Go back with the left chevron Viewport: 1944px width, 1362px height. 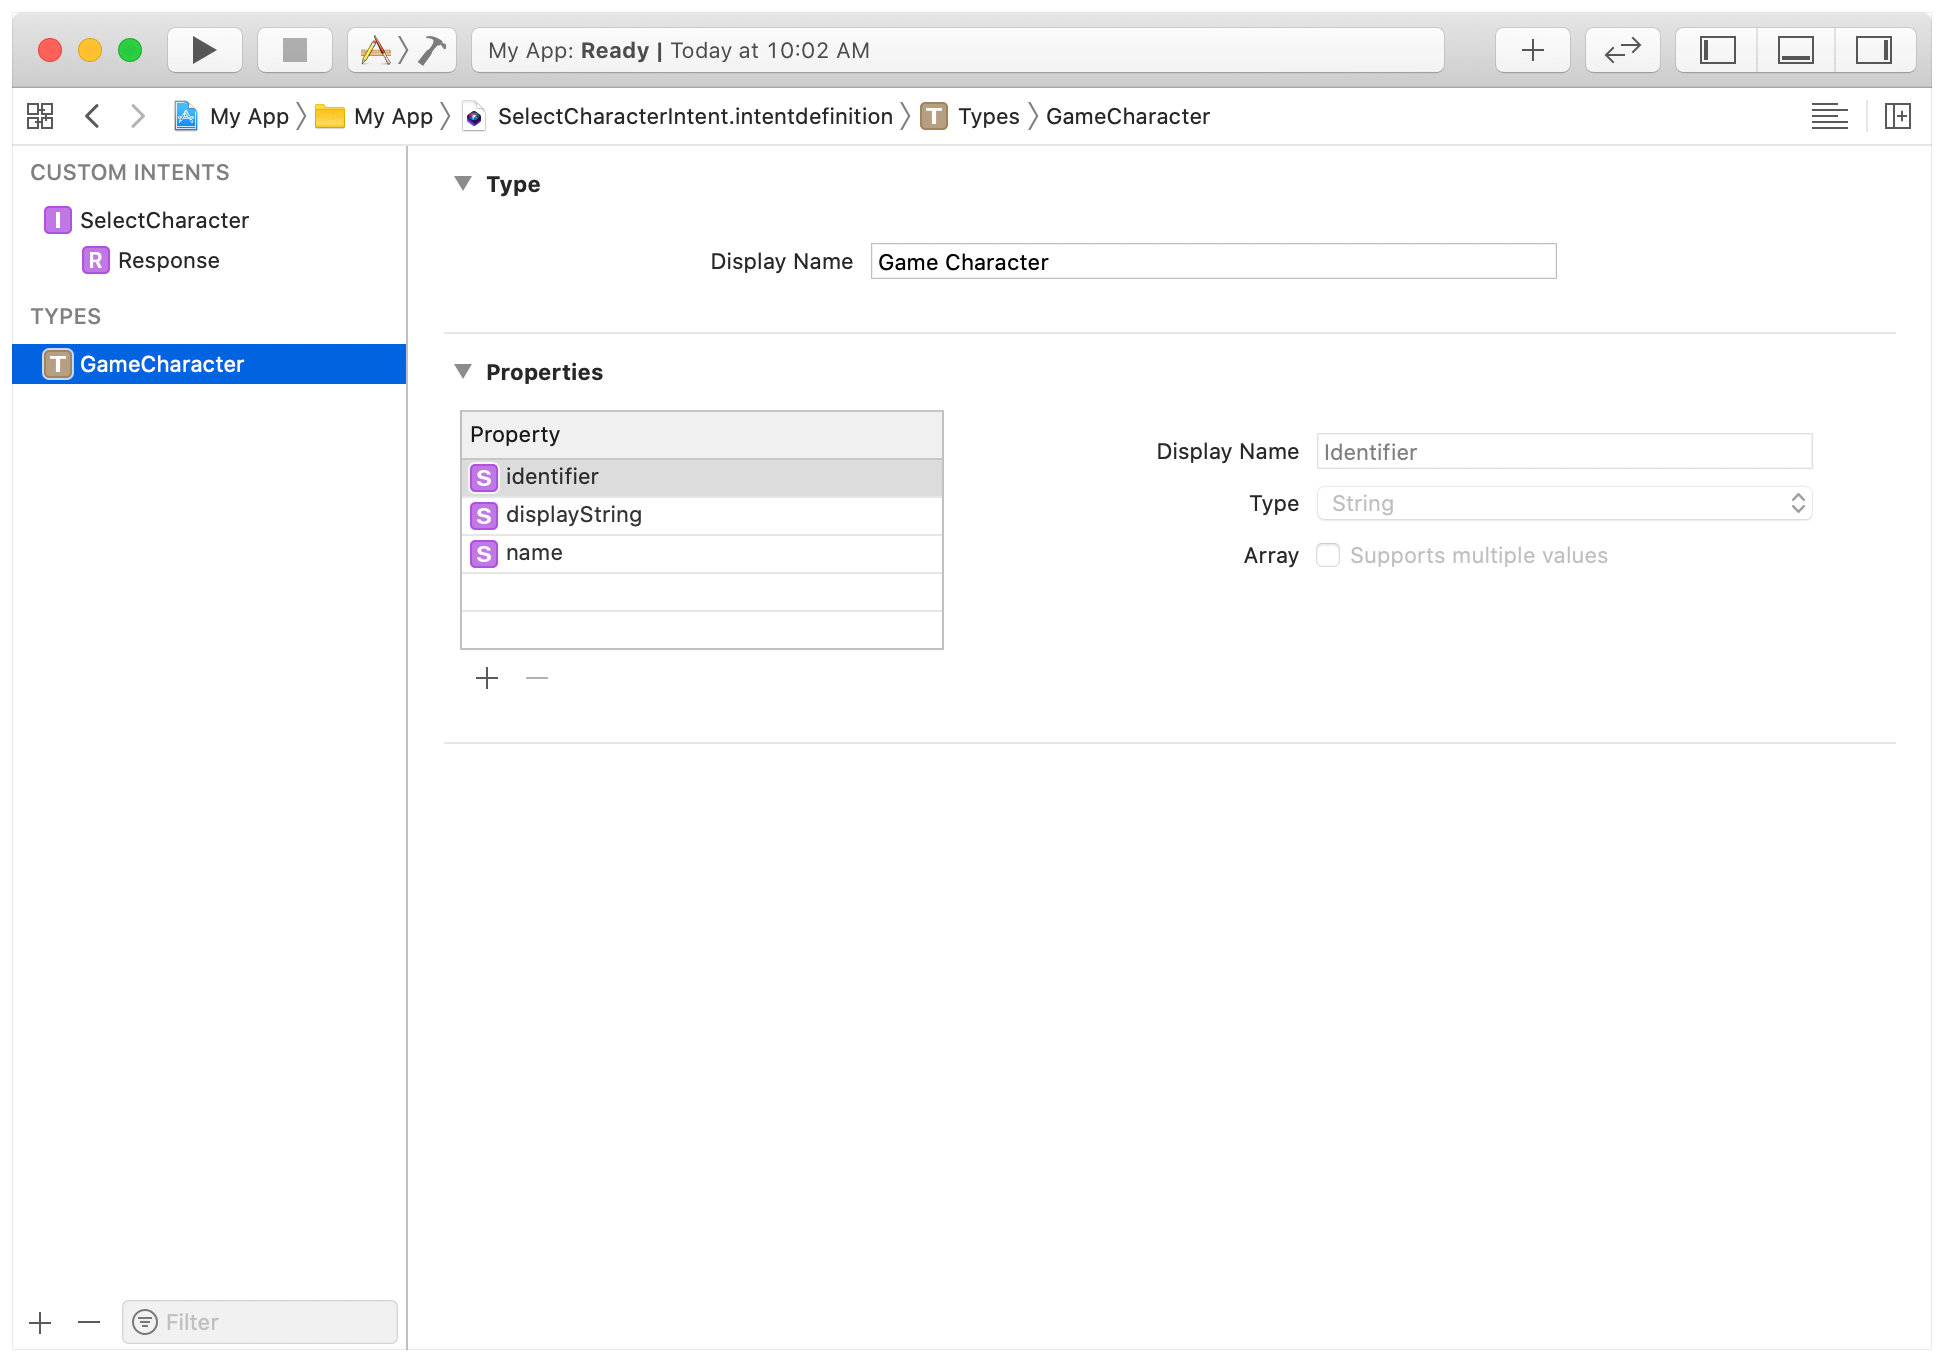(x=93, y=116)
